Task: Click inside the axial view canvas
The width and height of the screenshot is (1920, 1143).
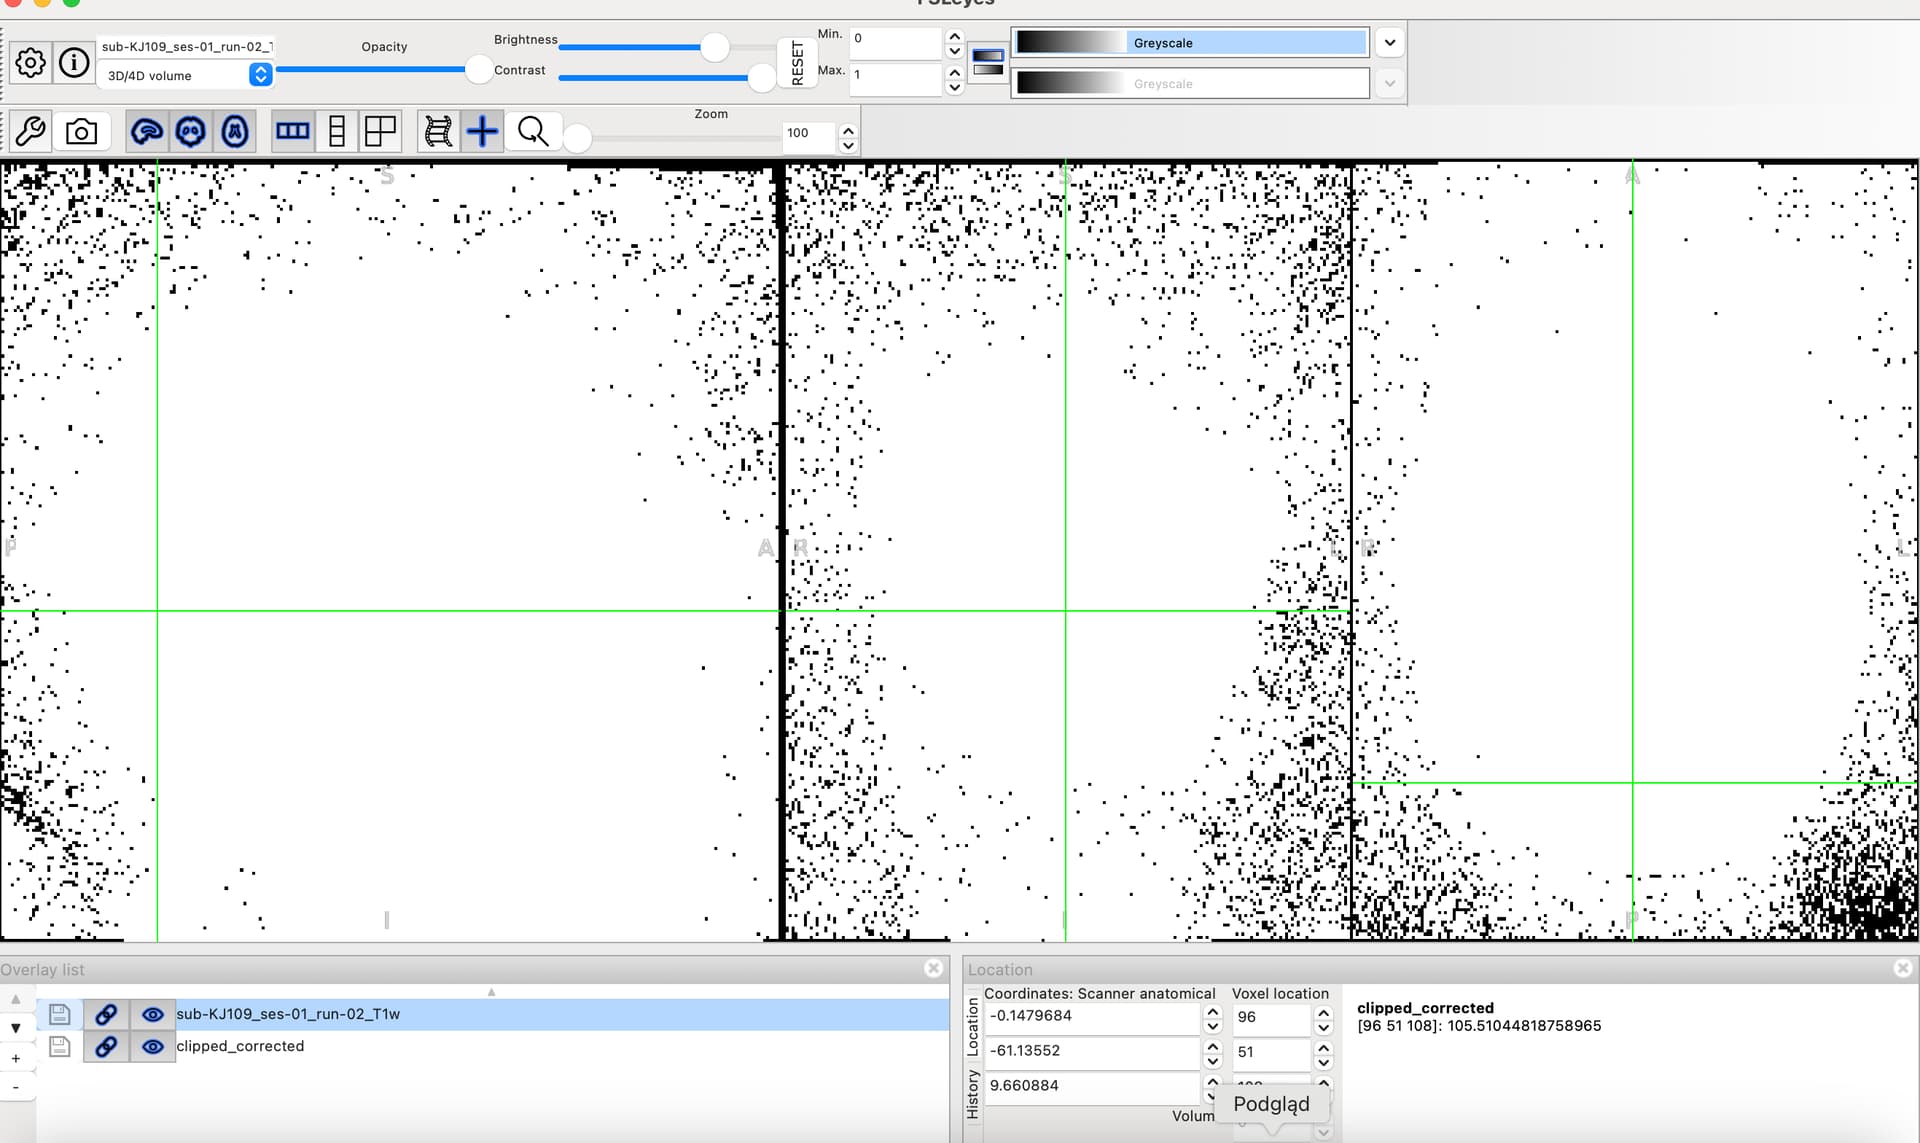Action: tap(1635, 551)
